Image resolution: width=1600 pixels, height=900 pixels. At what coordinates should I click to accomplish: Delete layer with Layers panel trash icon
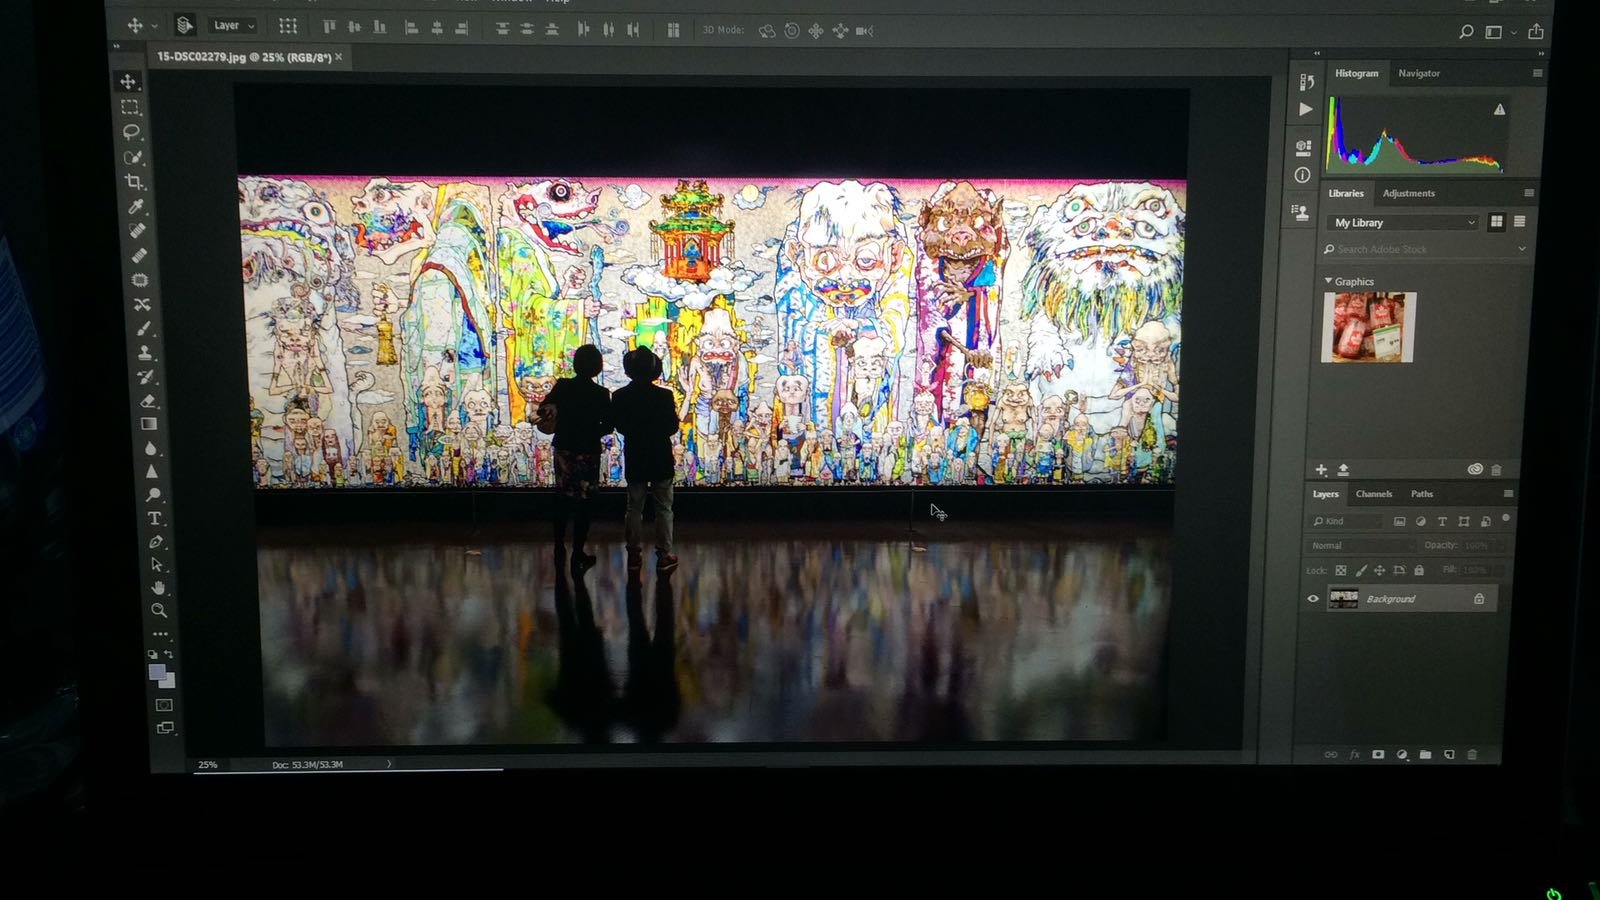(1472, 755)
